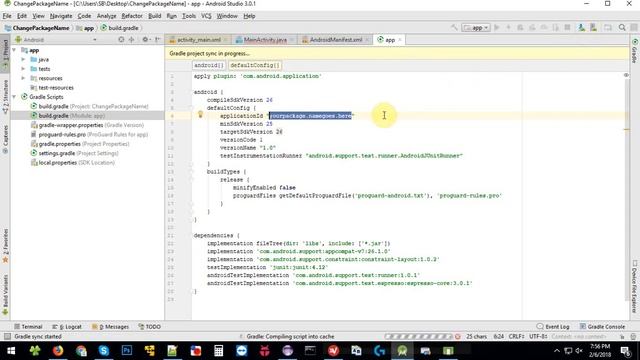Cancel the Gradle sync progress
The image size is (640, 360).
tap(458, 337)
